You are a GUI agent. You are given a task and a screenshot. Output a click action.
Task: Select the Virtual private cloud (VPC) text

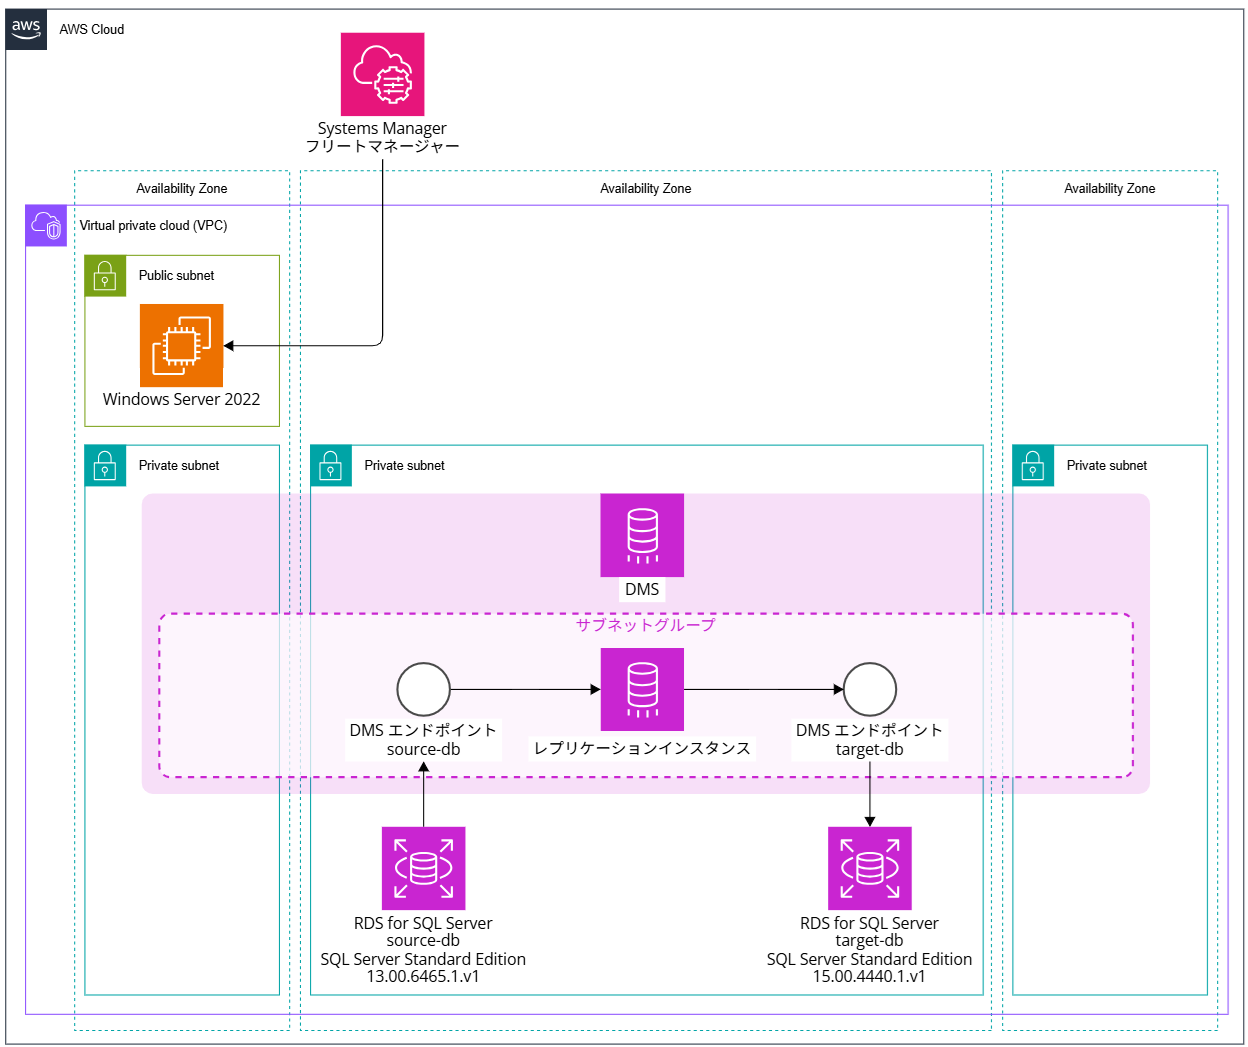154,225
